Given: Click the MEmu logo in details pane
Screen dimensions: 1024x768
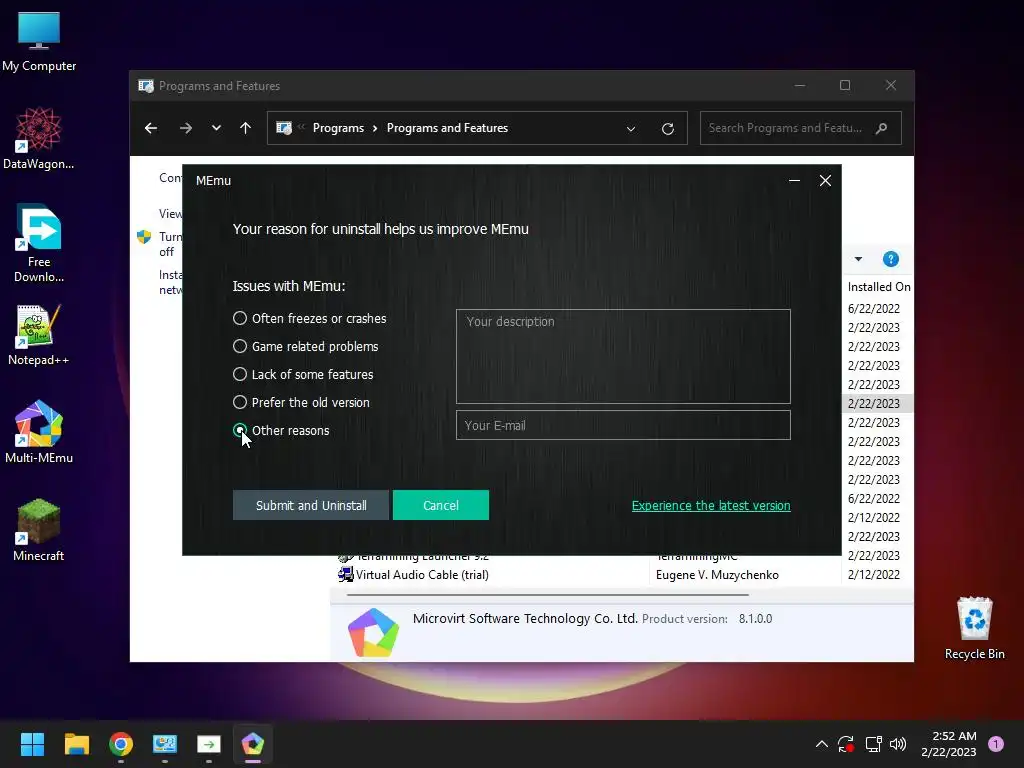Looking at the screenshot, I should (373, 632).
